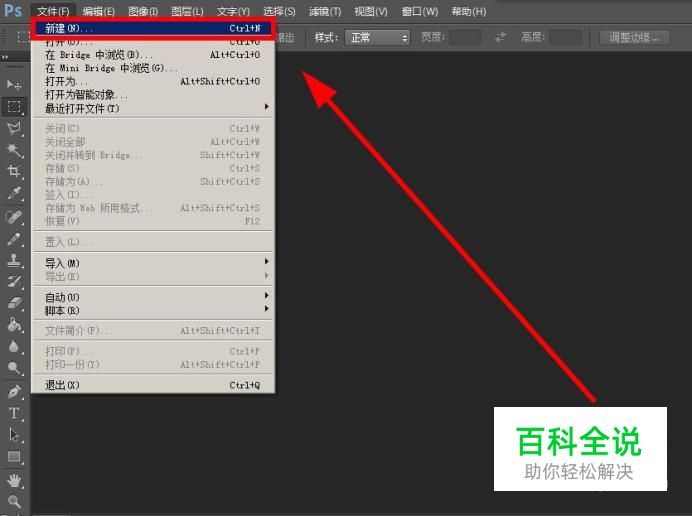Open the 编辑(E) menu
Image resolution: width=692 pixels, height=516 pixels.
(98, 11)
